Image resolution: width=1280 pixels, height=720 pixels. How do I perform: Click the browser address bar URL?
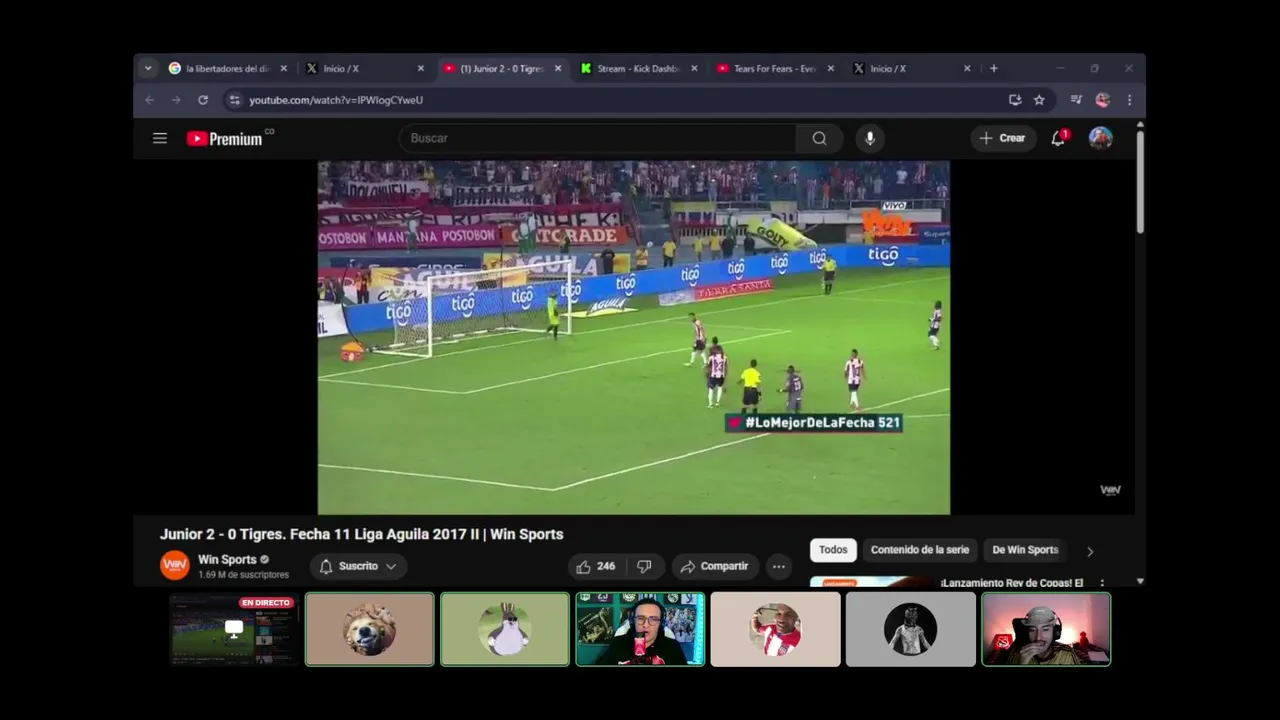[x=336, y=100]
